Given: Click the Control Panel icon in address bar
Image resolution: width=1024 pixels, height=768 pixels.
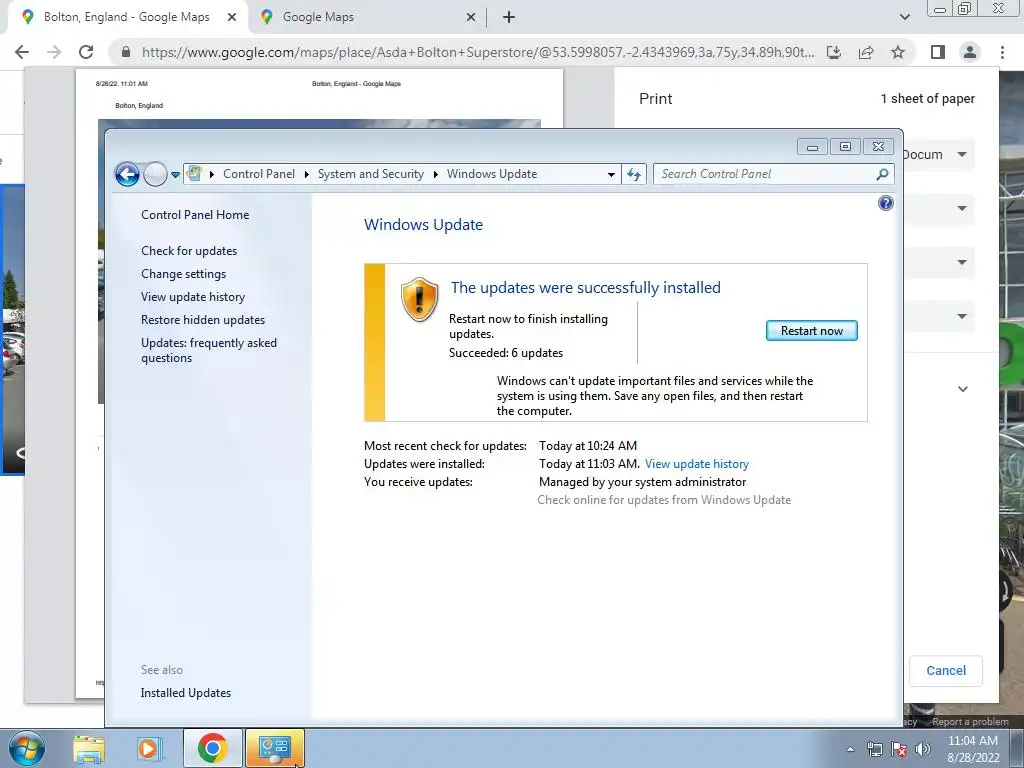Looking at the screenshot, I should 194,174.
